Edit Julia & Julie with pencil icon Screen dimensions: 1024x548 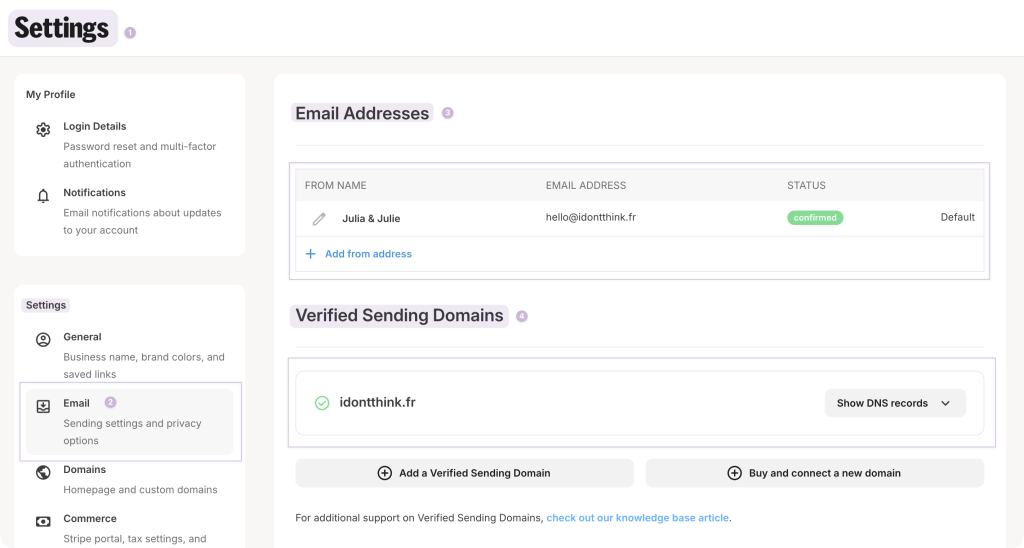click(x=319, y=218)
